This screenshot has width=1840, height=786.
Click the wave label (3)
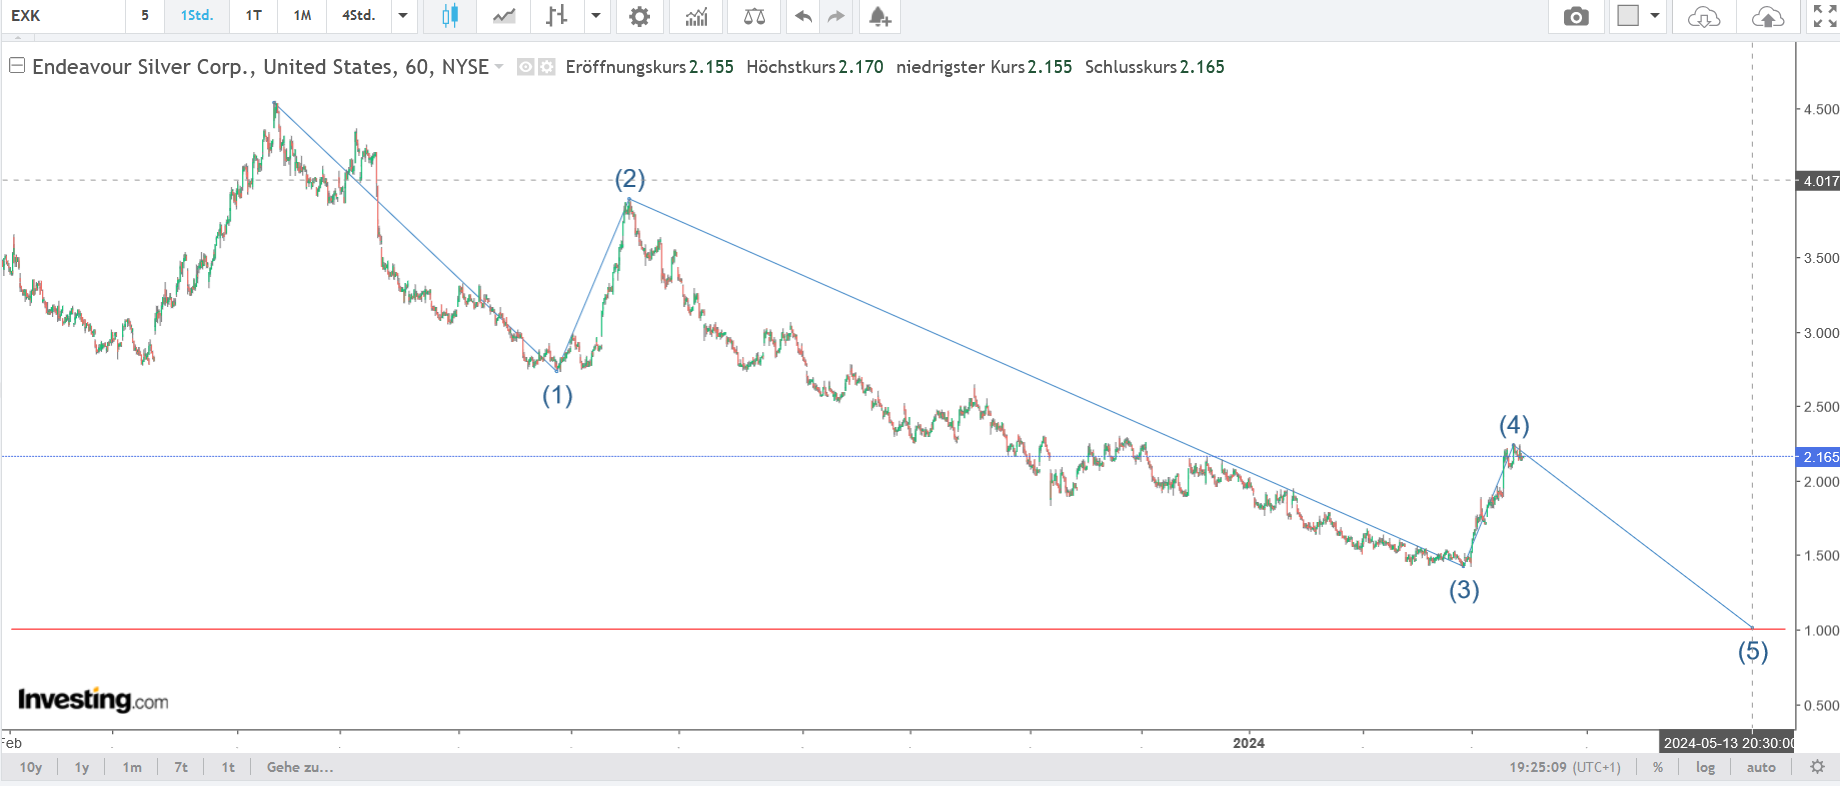coord(1464,589)
